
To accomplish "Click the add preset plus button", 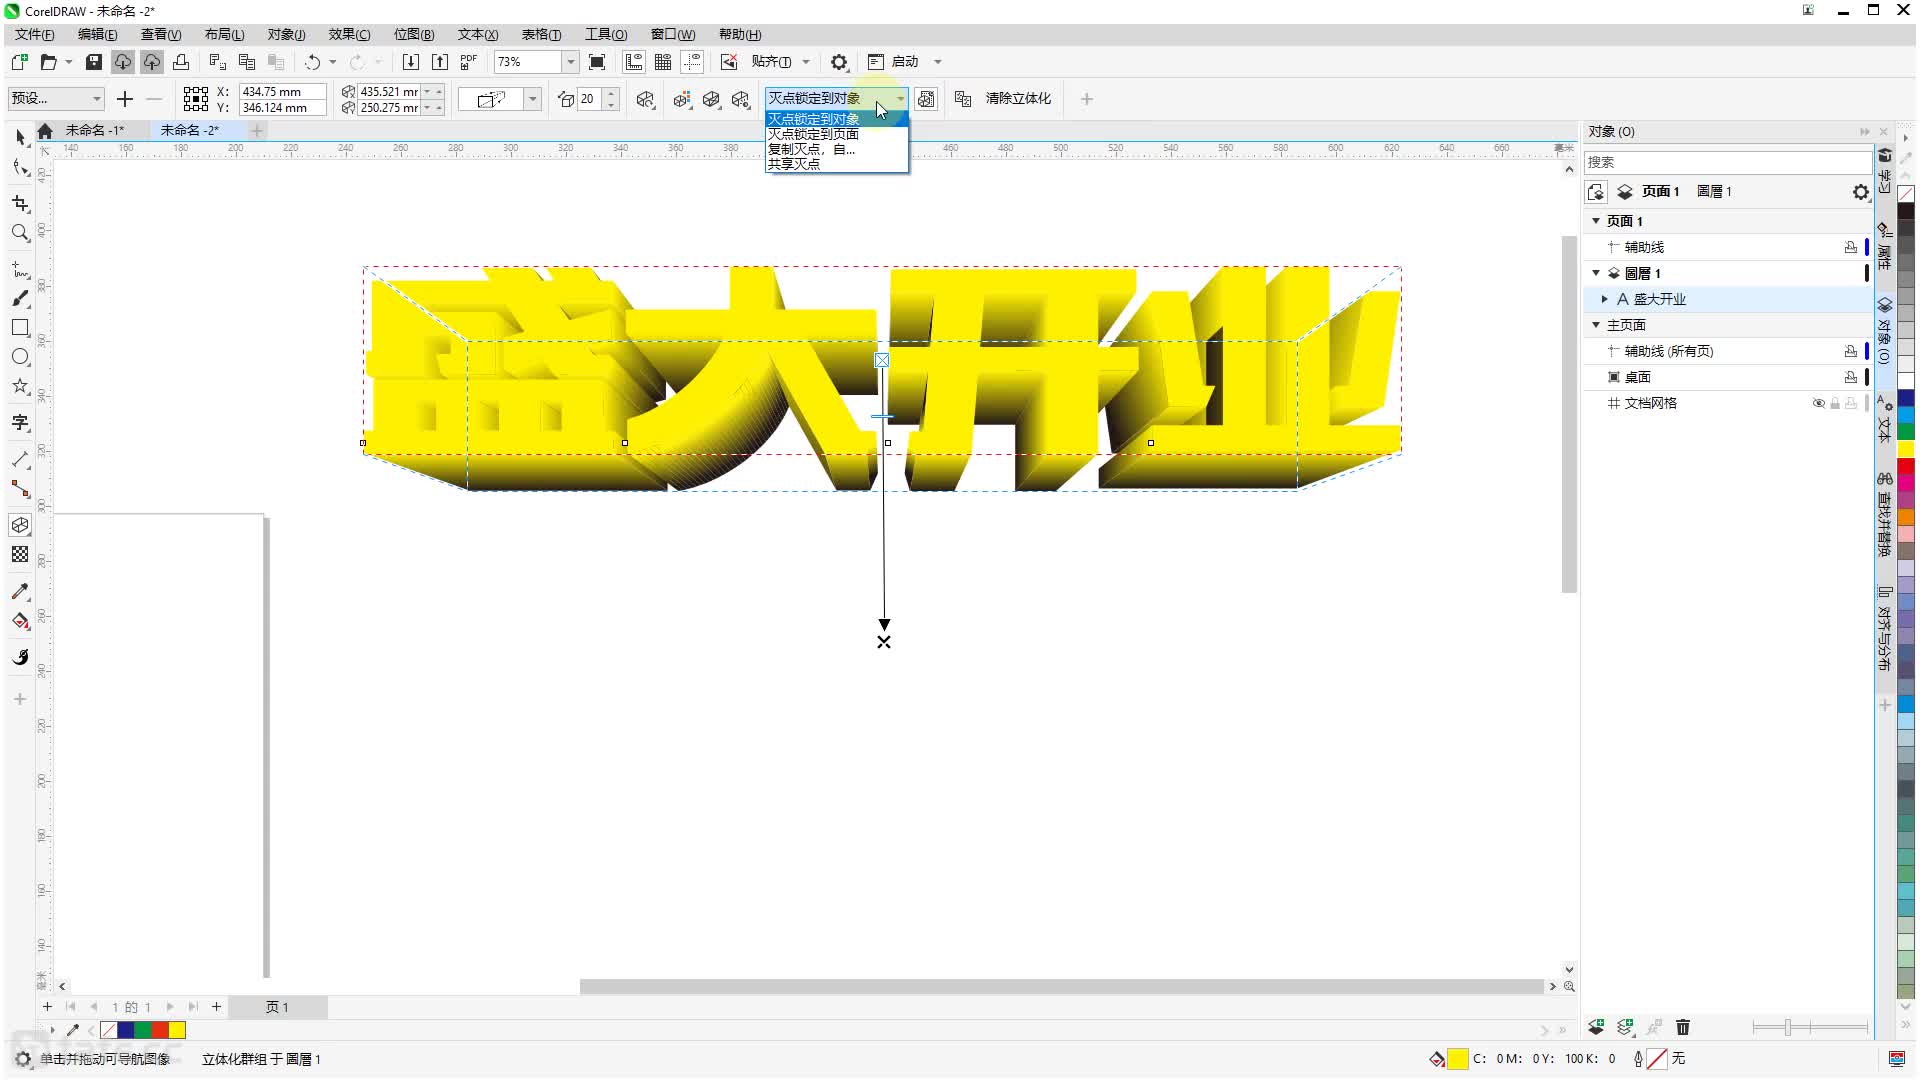I will click(x=125, y=99).
